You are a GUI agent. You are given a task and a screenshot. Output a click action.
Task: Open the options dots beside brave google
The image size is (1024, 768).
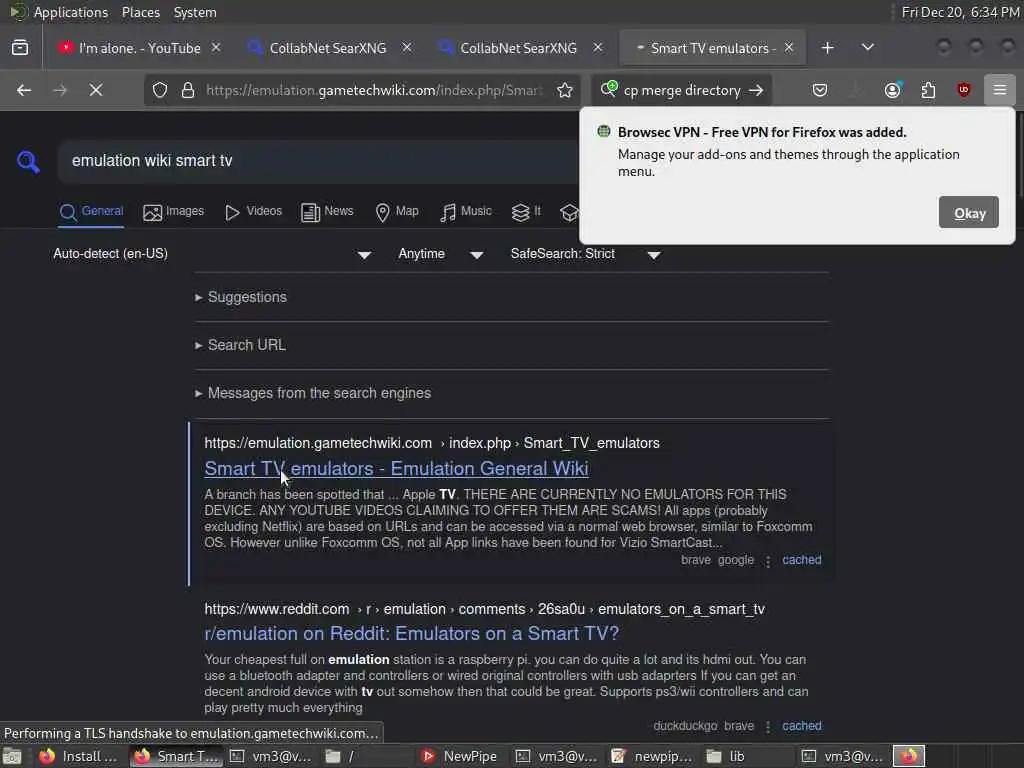[768, 561]
